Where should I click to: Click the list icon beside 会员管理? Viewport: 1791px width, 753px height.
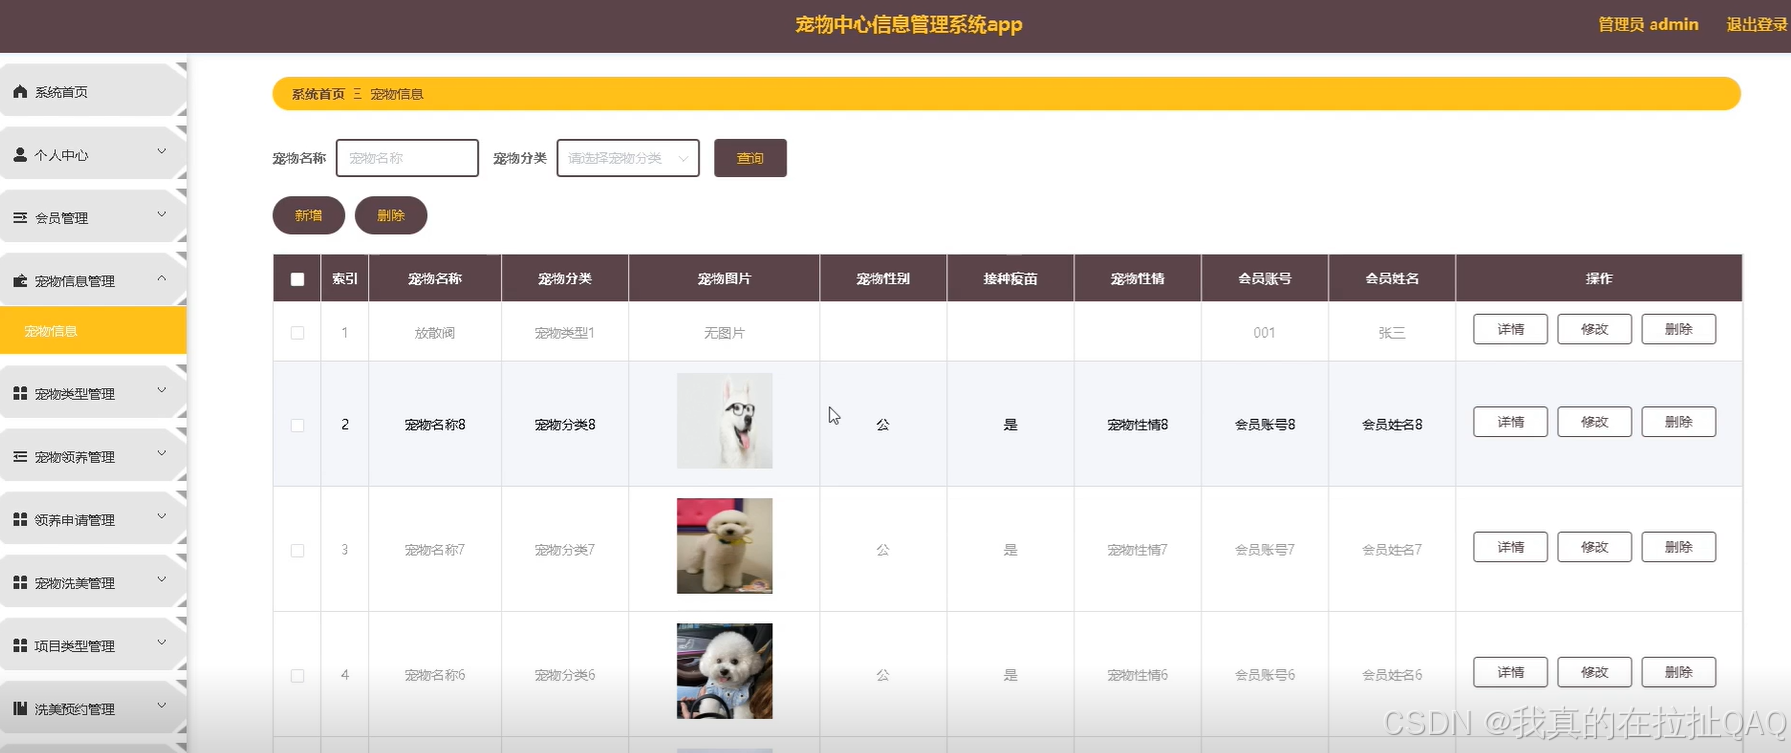click(x=20, y=217)
